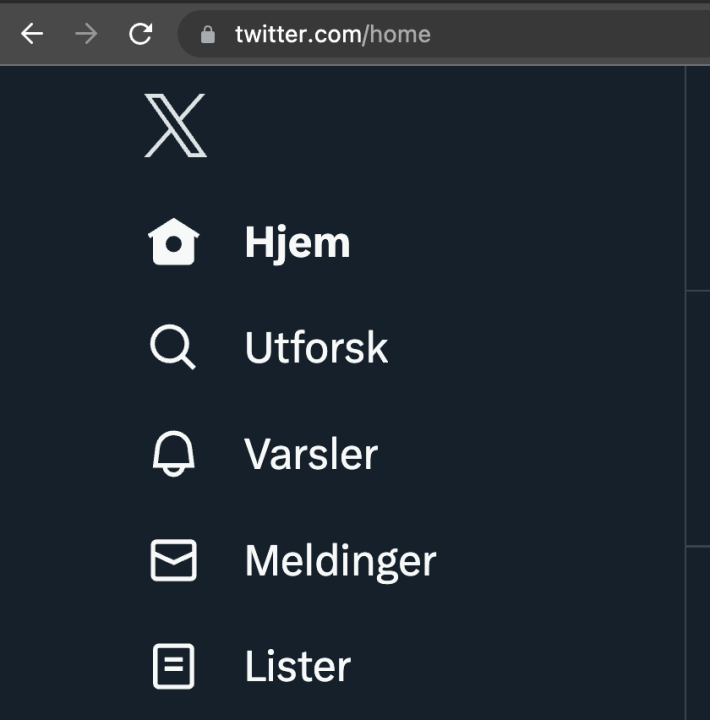Viewport: 710px width, 720px height.
Task: Click the Varsler bell icon
Action: tap(173, 455)
